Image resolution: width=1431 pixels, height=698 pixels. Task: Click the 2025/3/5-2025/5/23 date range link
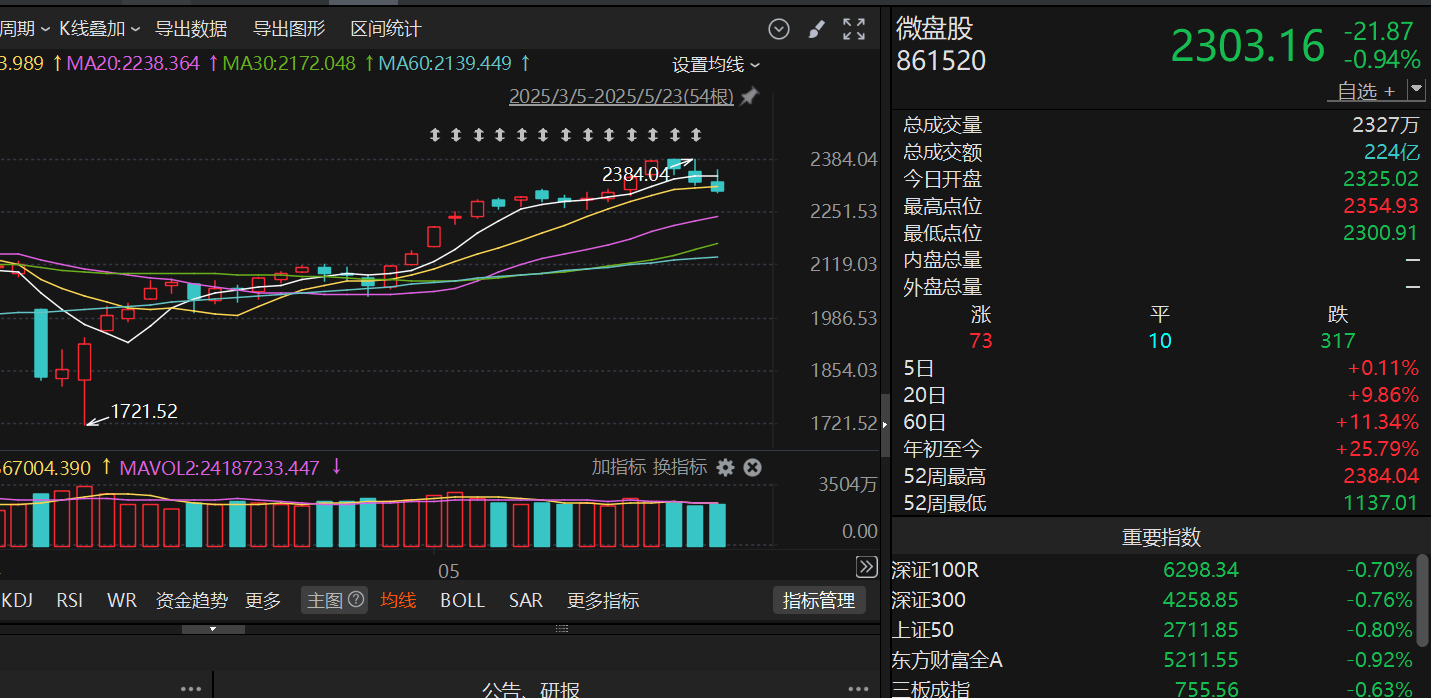point(620,97)
